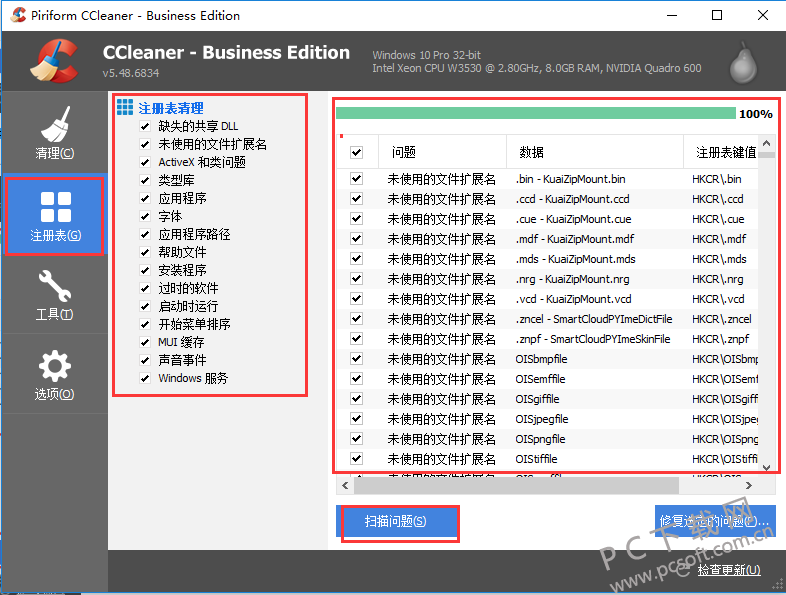Open the 检查更新(U) link

(x=729, y=570)
